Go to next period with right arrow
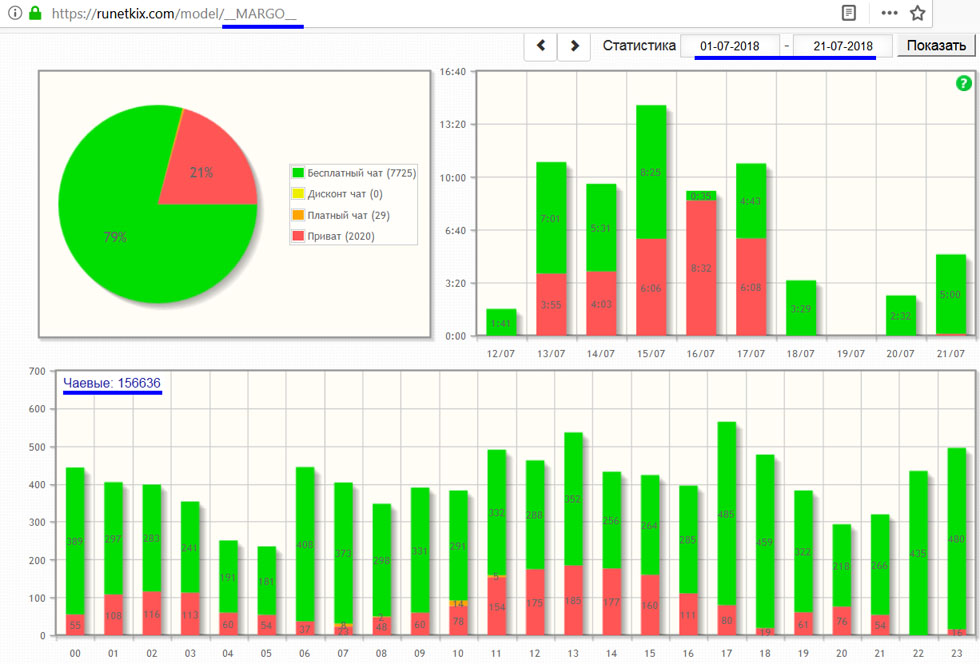Image resolution: width=980 pixels, height=664 pixels. pos(574,46)
